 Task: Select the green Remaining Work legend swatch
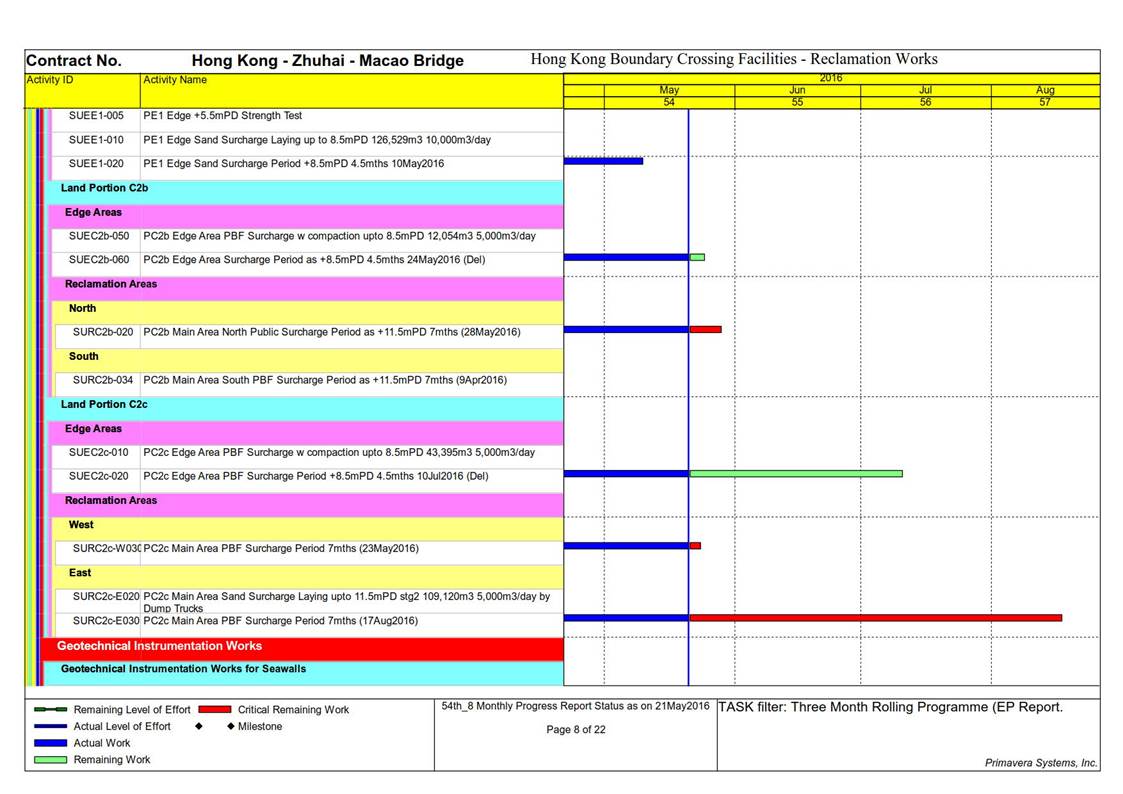(51, 760)
